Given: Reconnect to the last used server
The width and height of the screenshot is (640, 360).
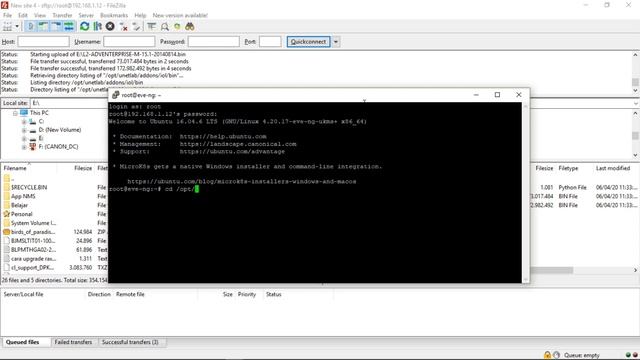Looking at the screenshot, I should (x=136, y=27).
